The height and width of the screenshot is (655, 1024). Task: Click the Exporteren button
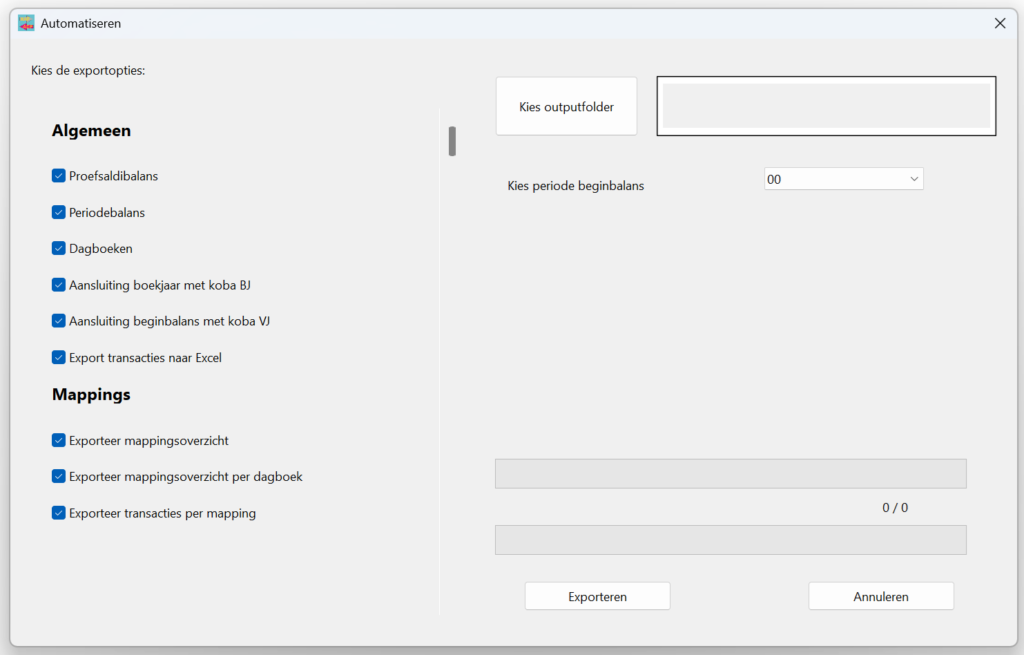click(x=597, y=597)
